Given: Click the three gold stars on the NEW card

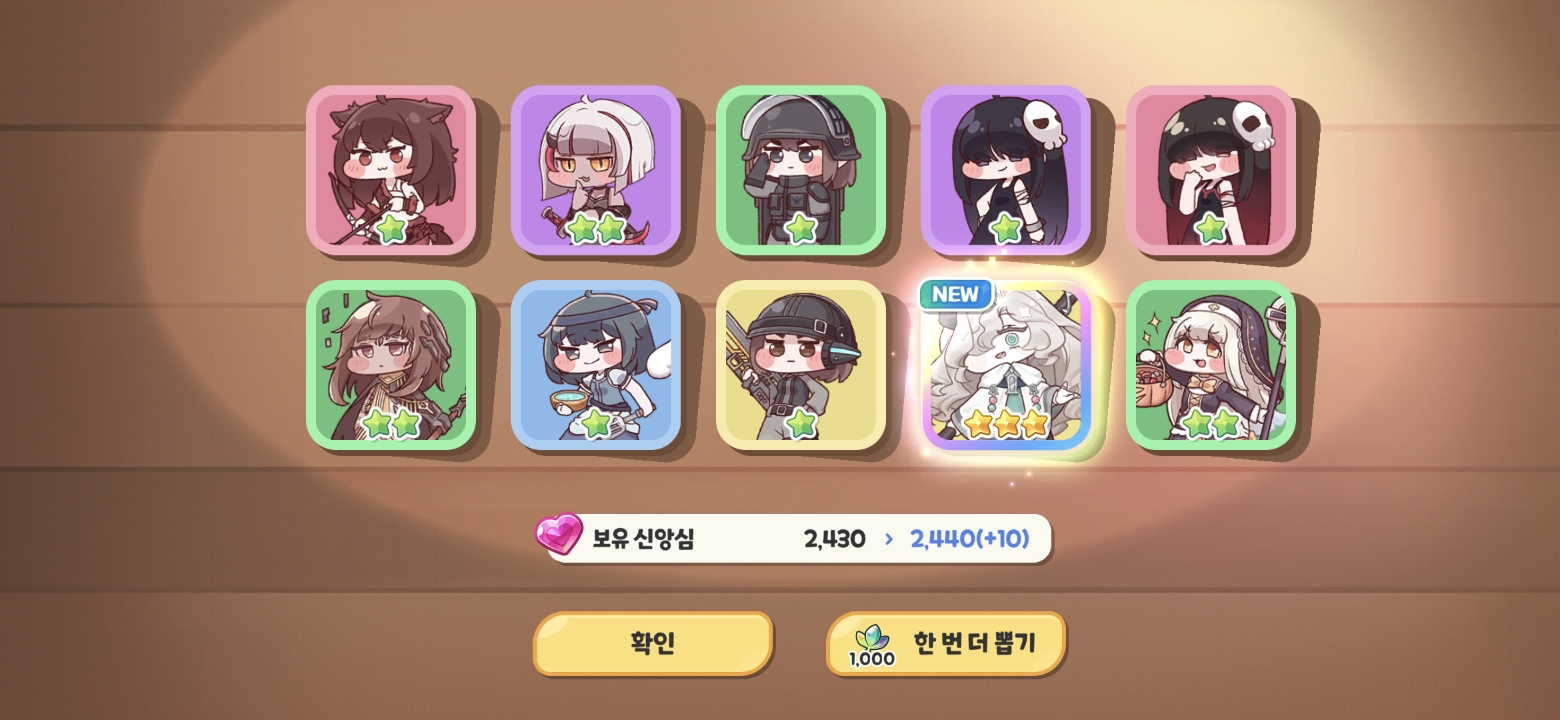Looking at the screenshot, I should coord(1006,424).
